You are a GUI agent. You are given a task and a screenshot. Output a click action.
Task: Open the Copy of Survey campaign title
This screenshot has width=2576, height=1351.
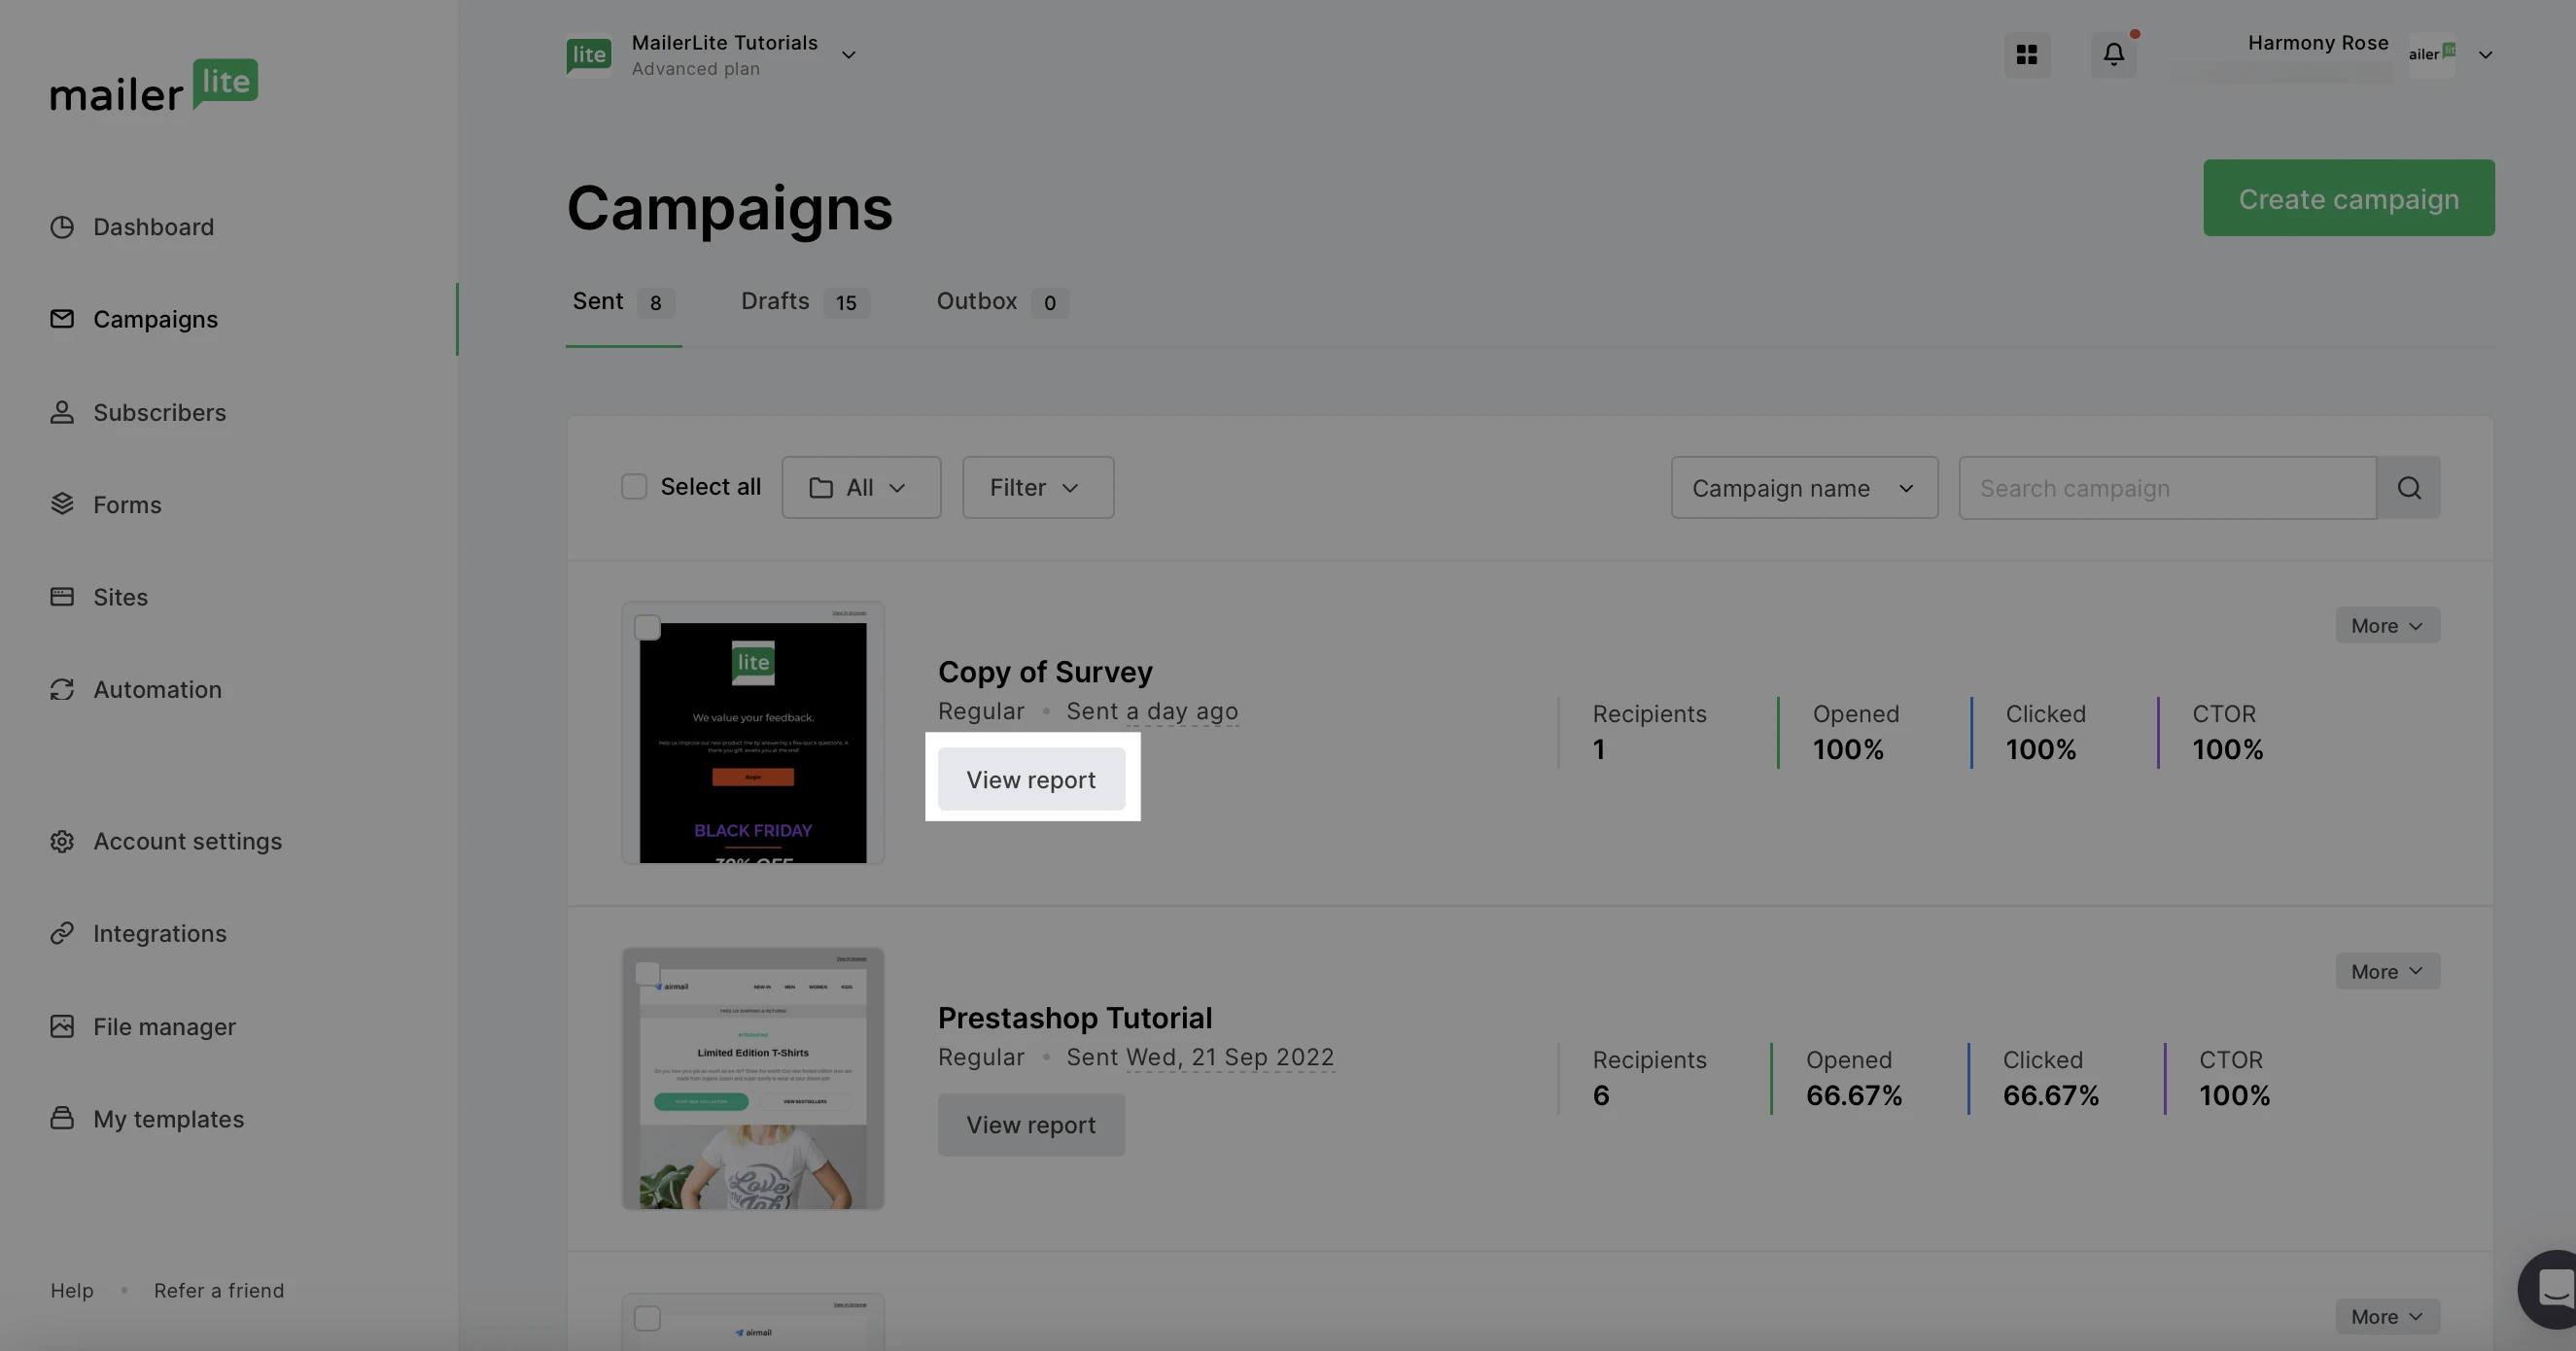1045,672
